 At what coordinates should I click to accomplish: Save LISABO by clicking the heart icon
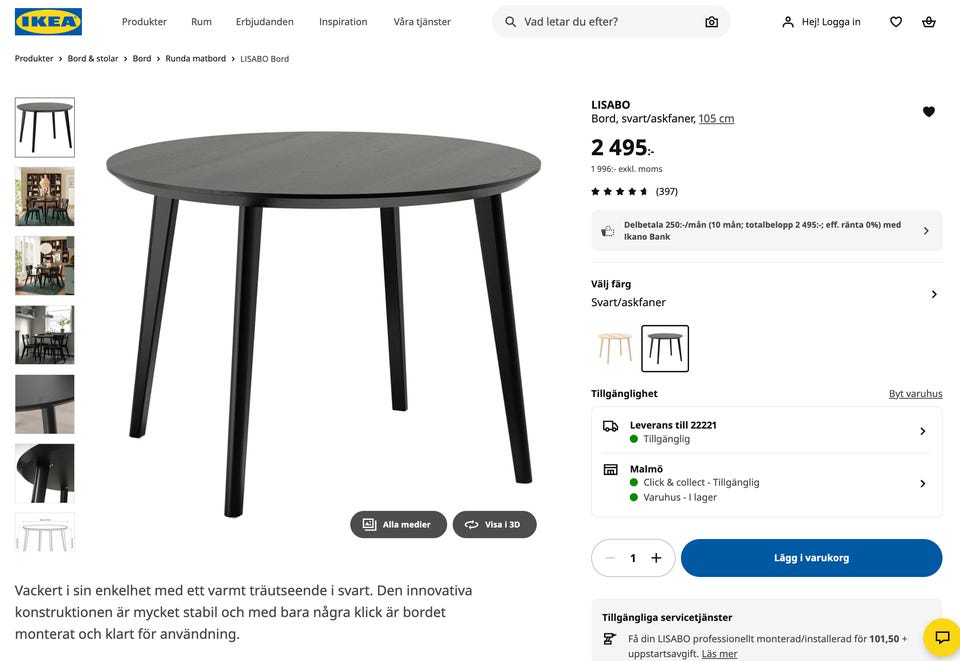point(929,111)
